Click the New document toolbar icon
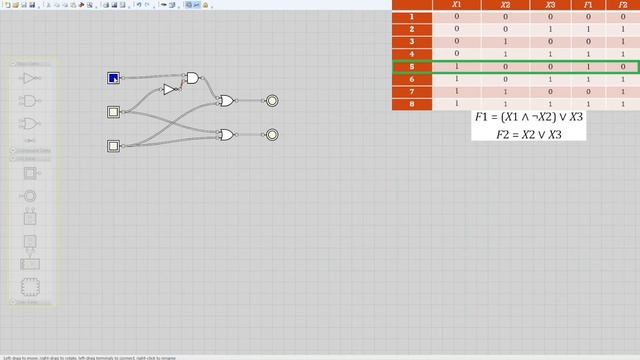Image resolution: width=640 pixels, height=360 pixels. [7, 5]
